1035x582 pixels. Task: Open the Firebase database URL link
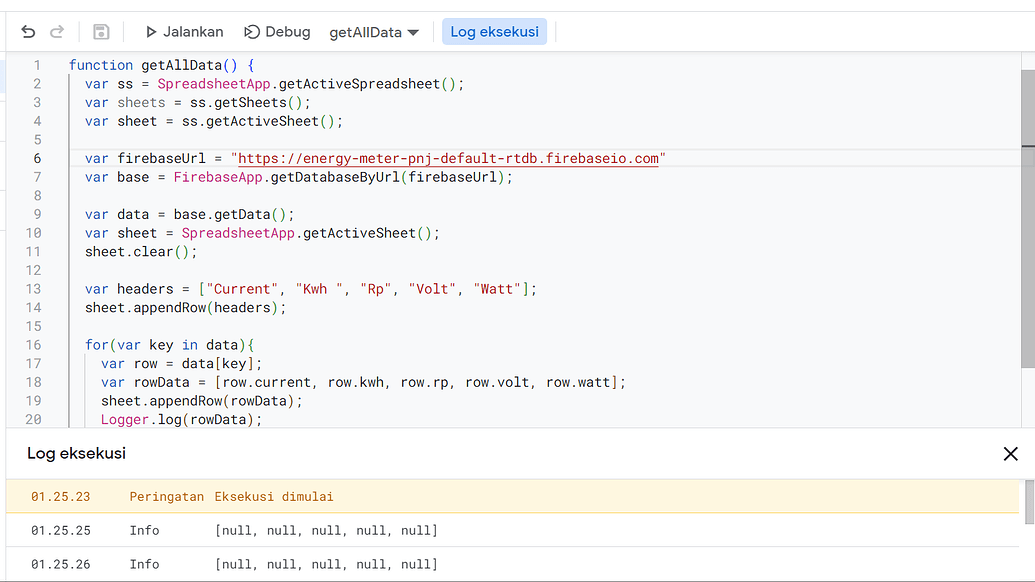pyautogui.click(x=448, y=158)
